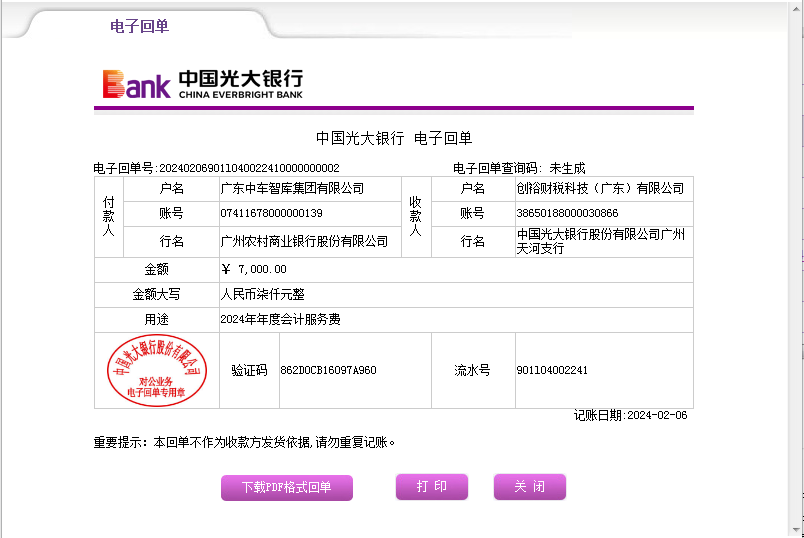Select posting date 2024-02-06

coord(657,415)
